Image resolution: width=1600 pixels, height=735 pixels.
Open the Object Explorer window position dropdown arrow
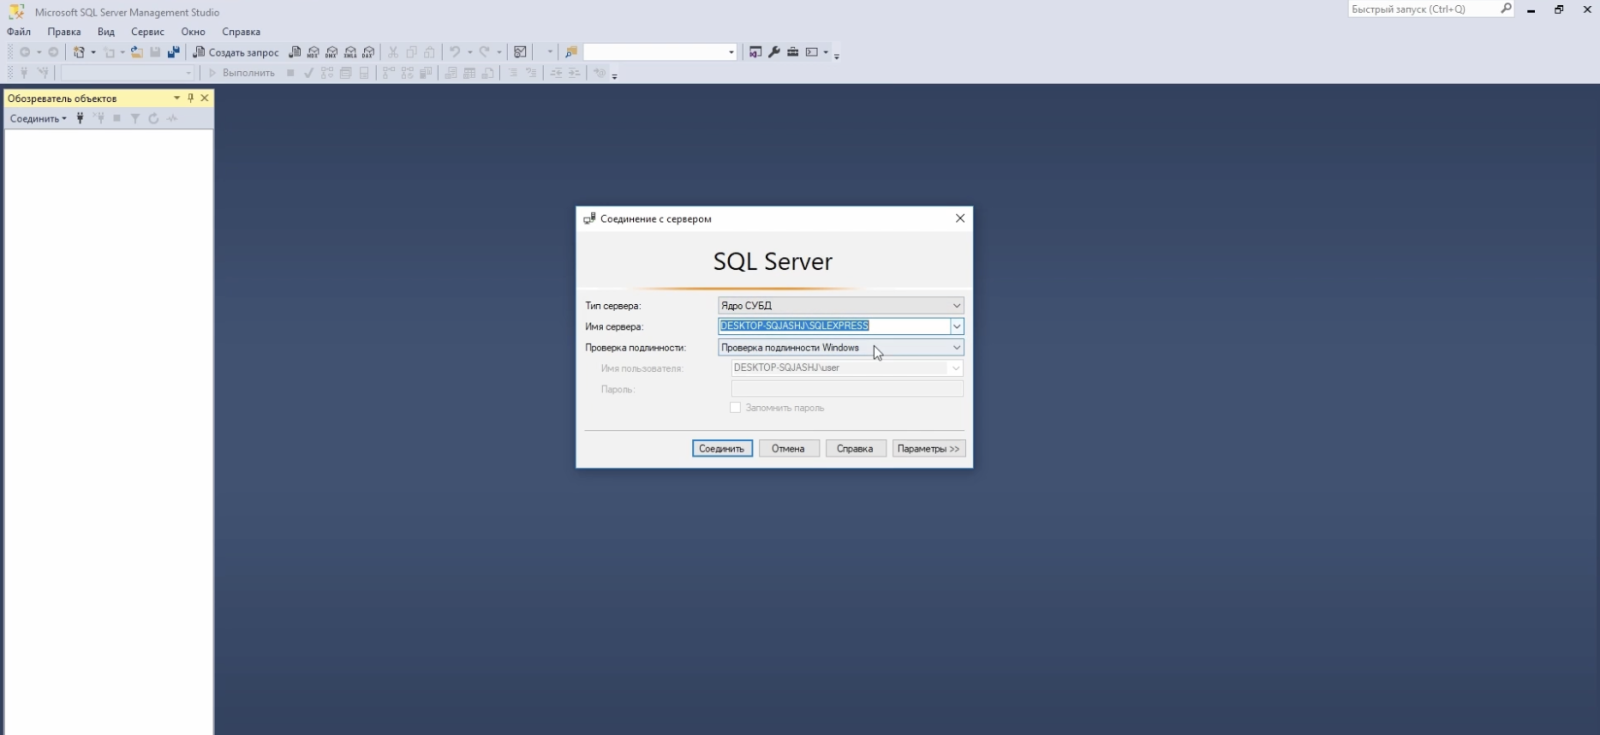(x=177, y=98)
